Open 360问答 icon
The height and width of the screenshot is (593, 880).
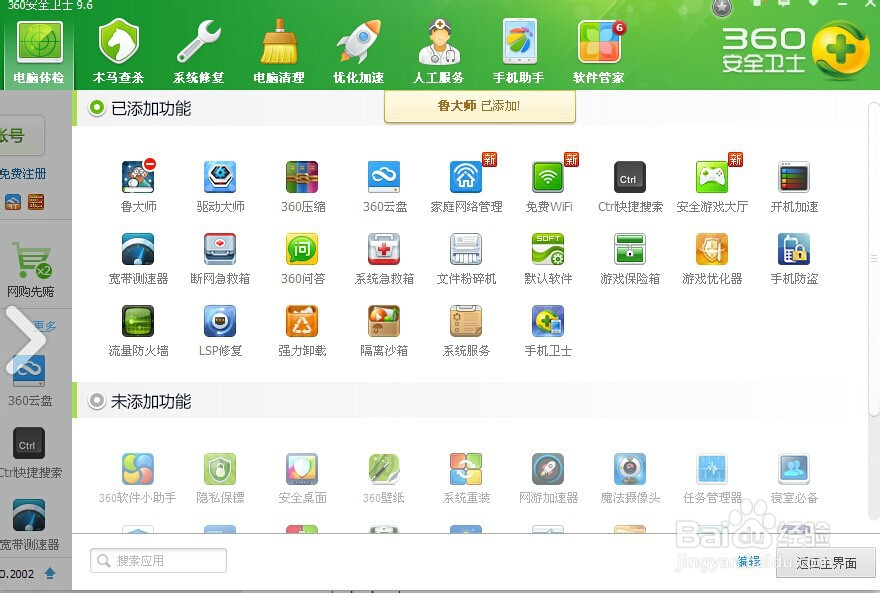tap(302, 249)
